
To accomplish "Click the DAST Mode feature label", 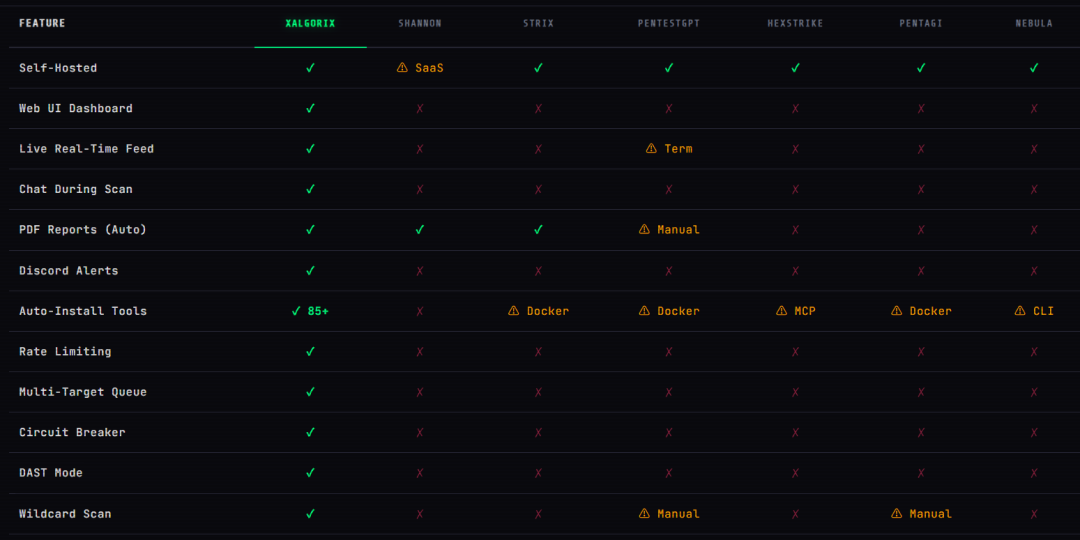I will [51, 473].
